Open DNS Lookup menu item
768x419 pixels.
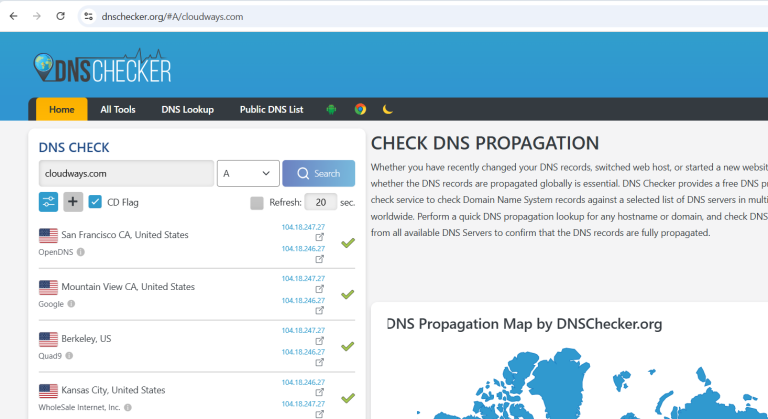tap(188, 109)
